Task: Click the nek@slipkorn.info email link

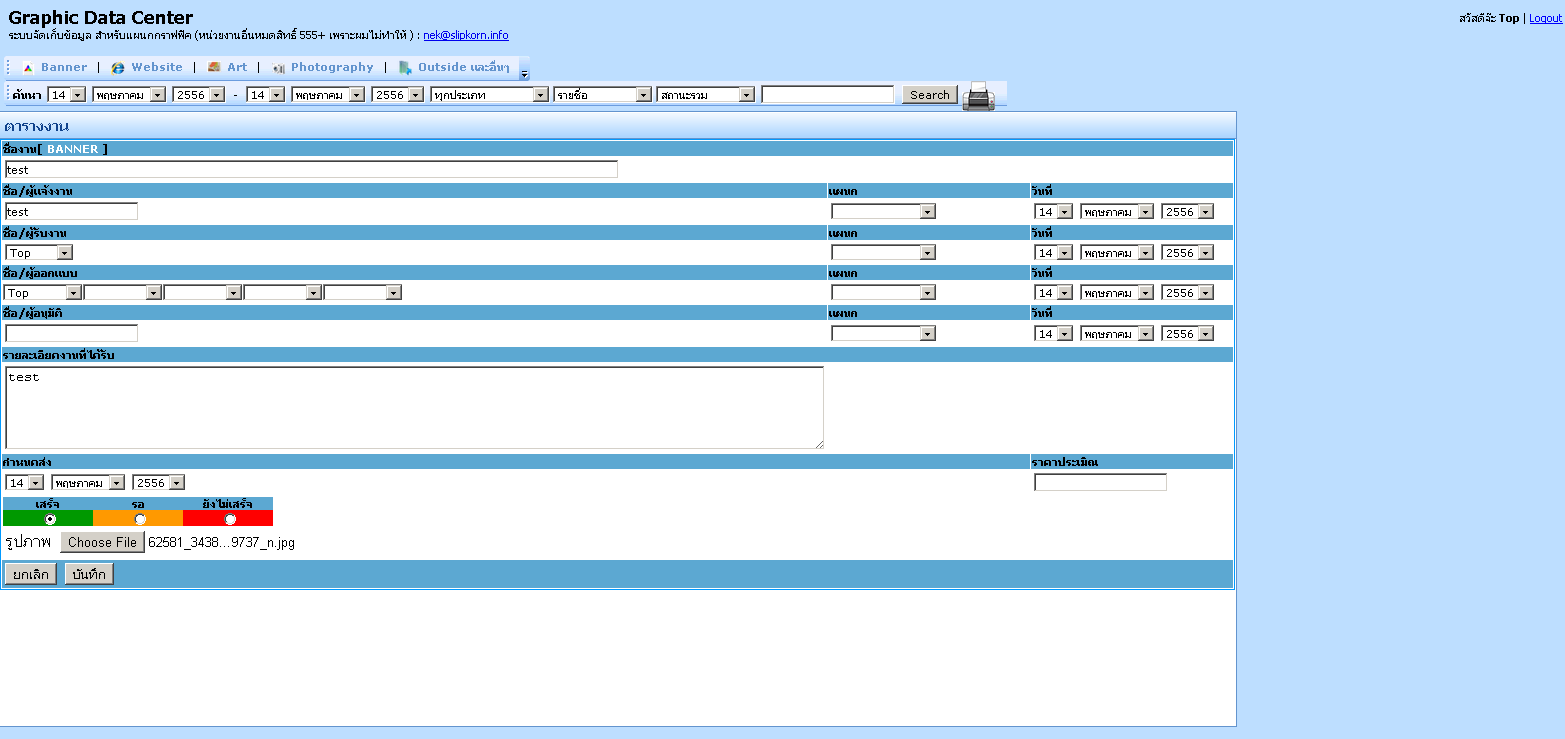Action: (466, 35)
